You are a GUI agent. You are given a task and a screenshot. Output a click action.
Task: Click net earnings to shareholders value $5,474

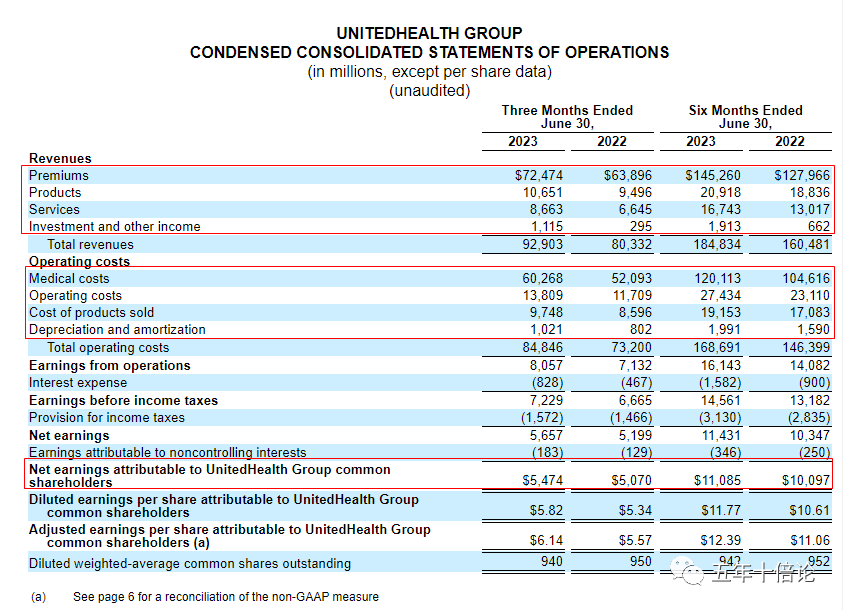point(543,480)
